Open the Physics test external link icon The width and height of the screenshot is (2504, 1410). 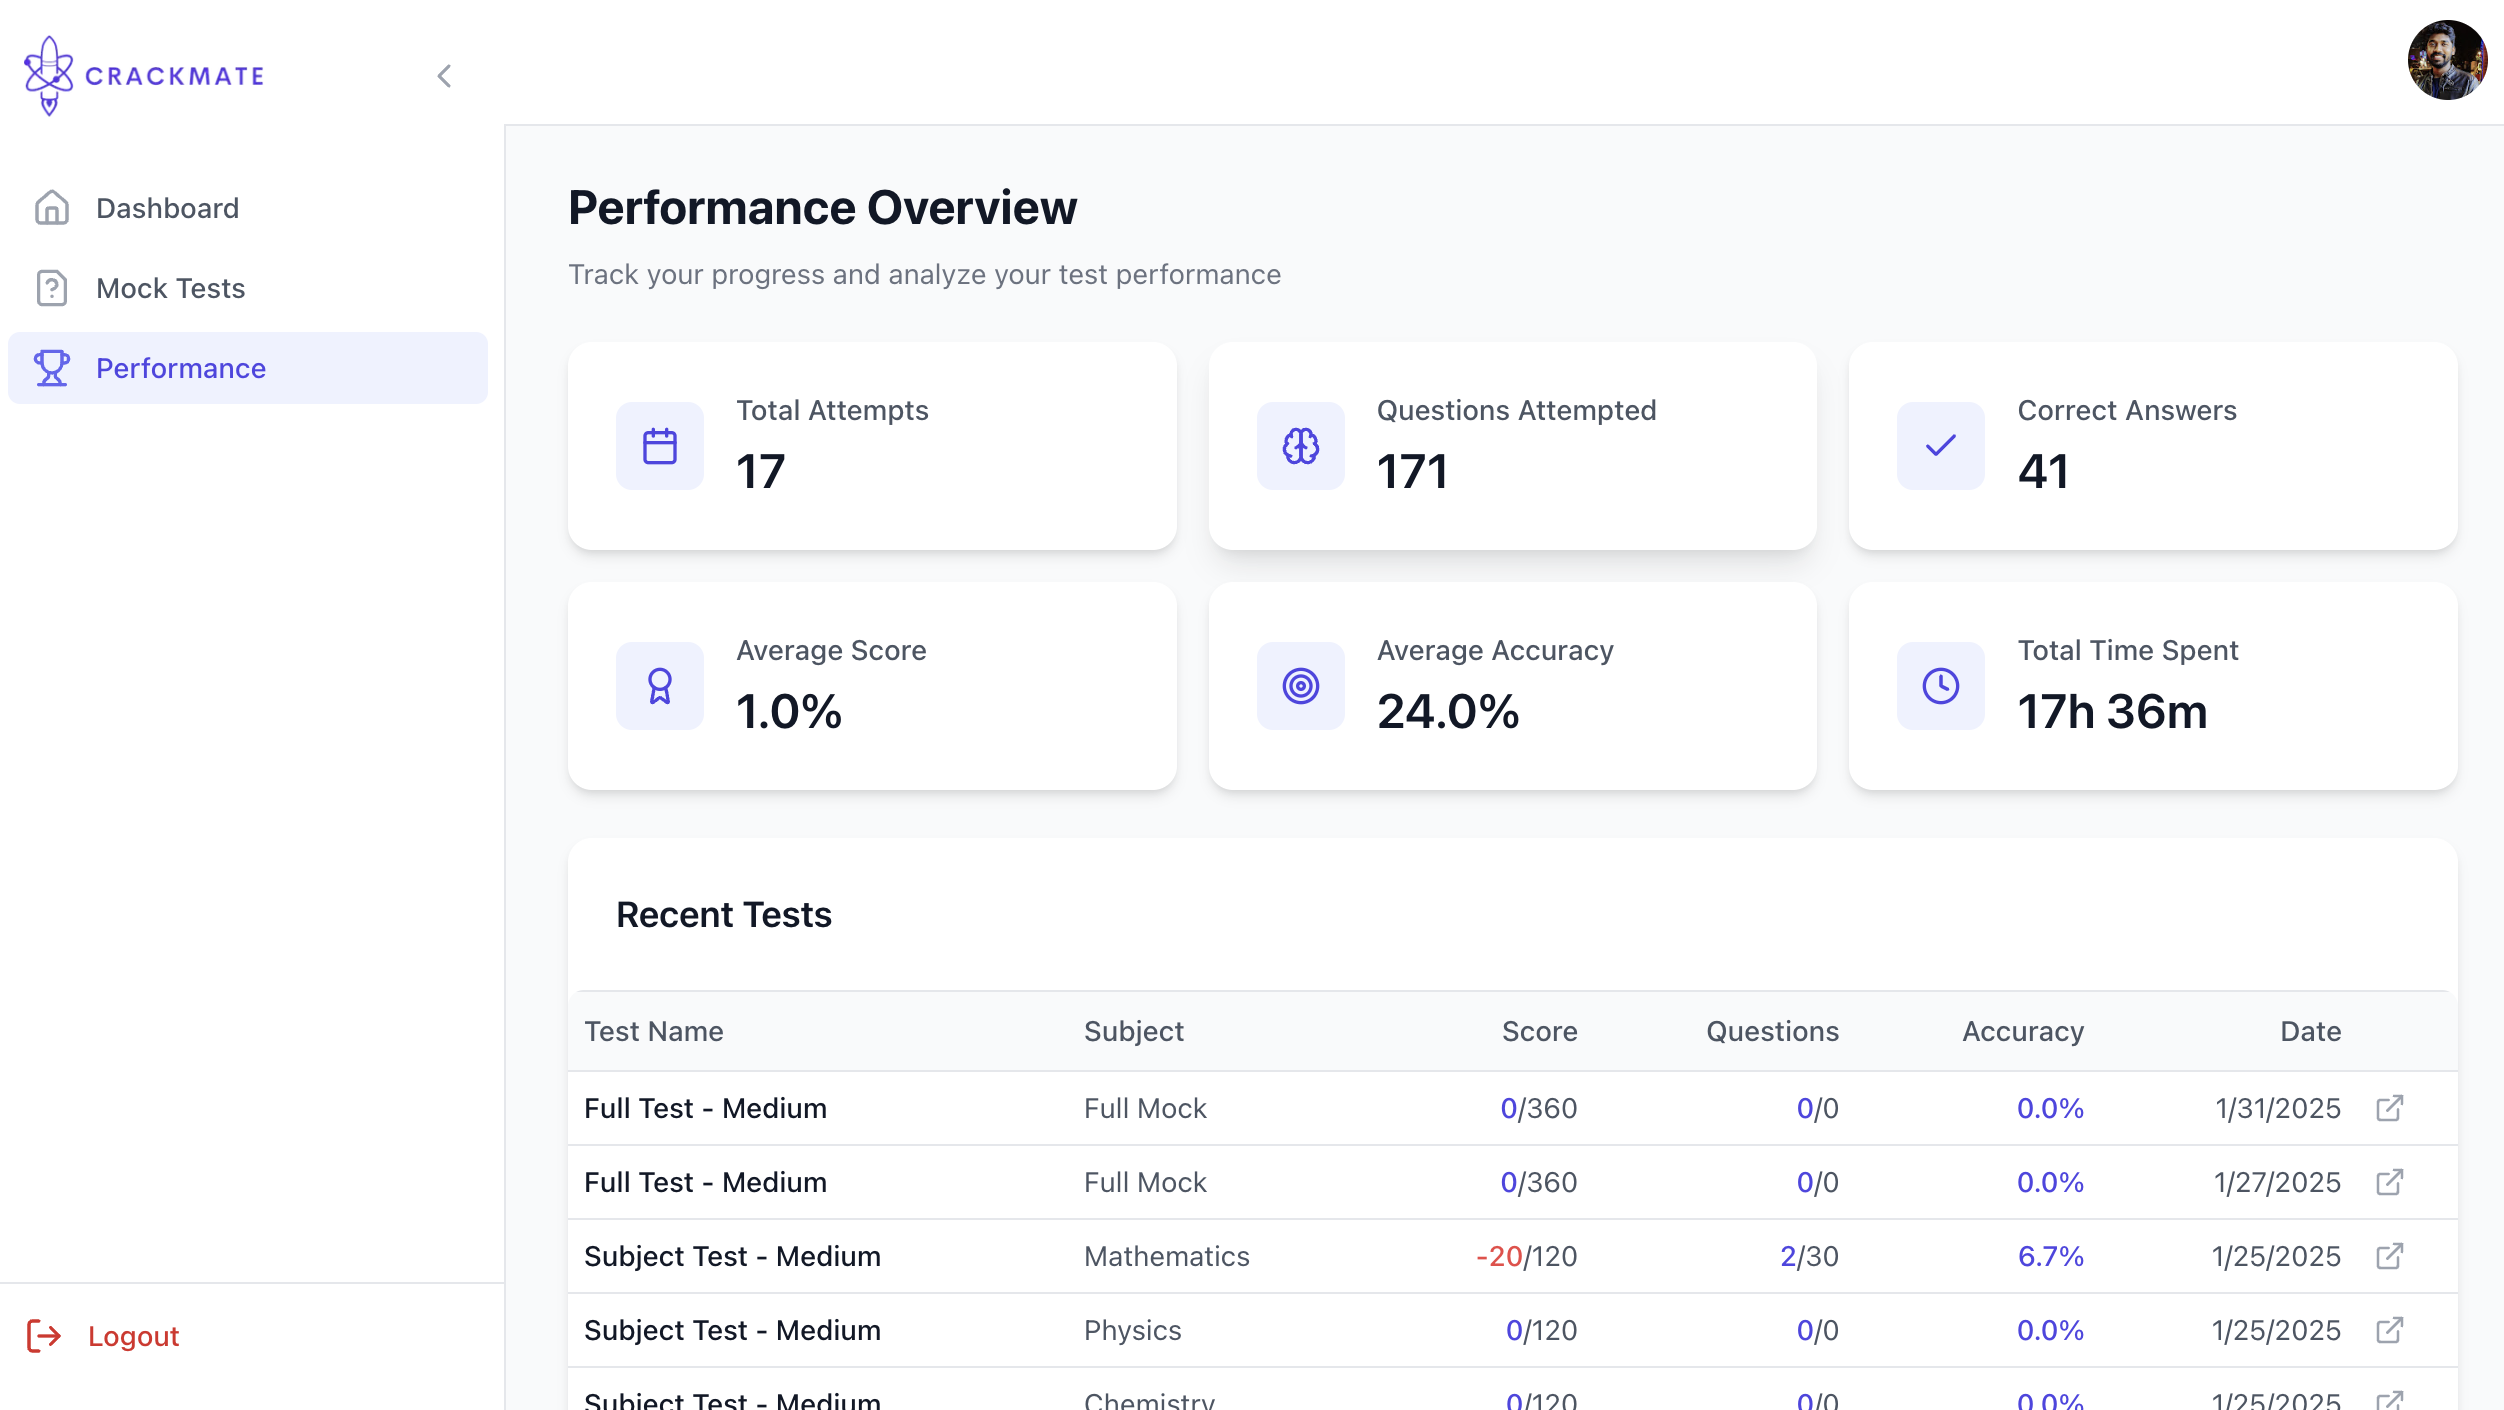point(2389,1330)
